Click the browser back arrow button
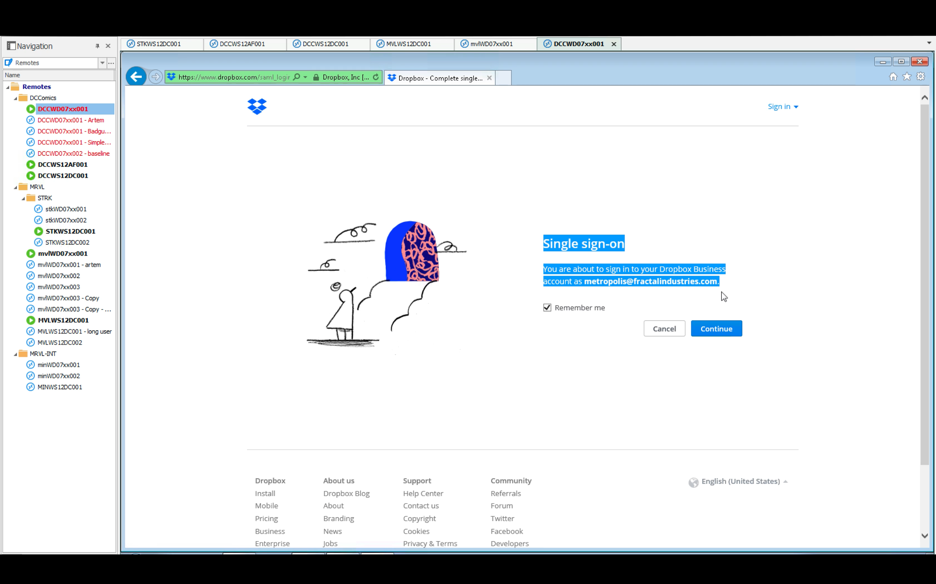Viewport: 936px width, 584px height. [x=136, y=76]
